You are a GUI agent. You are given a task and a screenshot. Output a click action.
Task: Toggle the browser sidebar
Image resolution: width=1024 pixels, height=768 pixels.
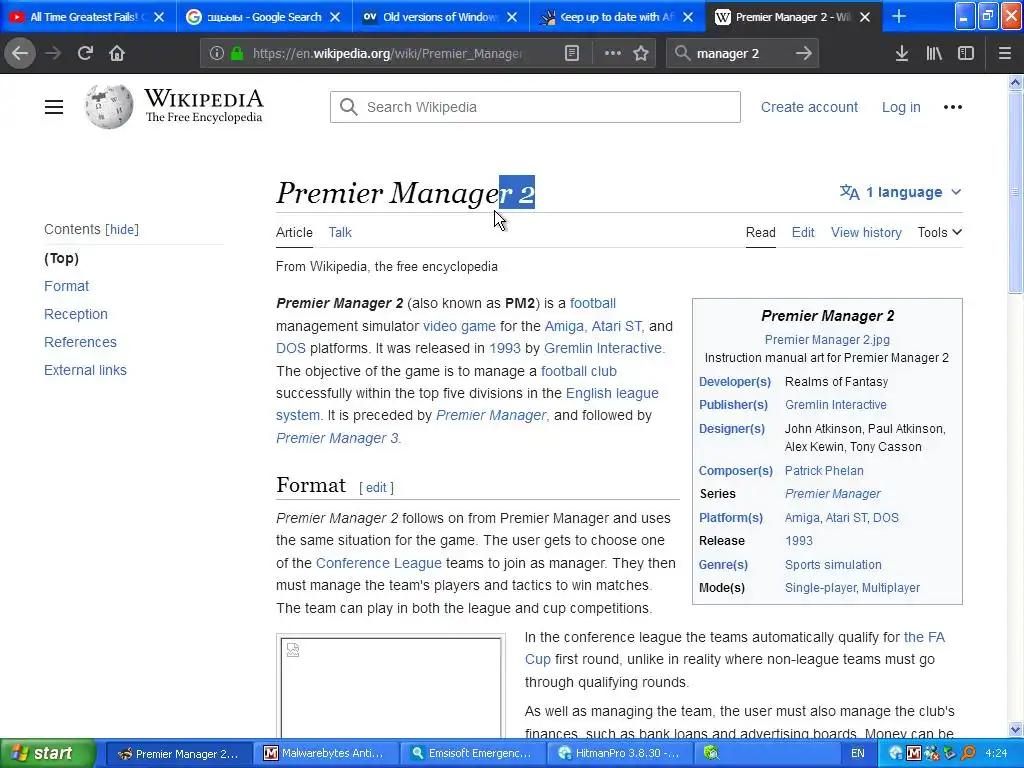(x=966, y=53)
